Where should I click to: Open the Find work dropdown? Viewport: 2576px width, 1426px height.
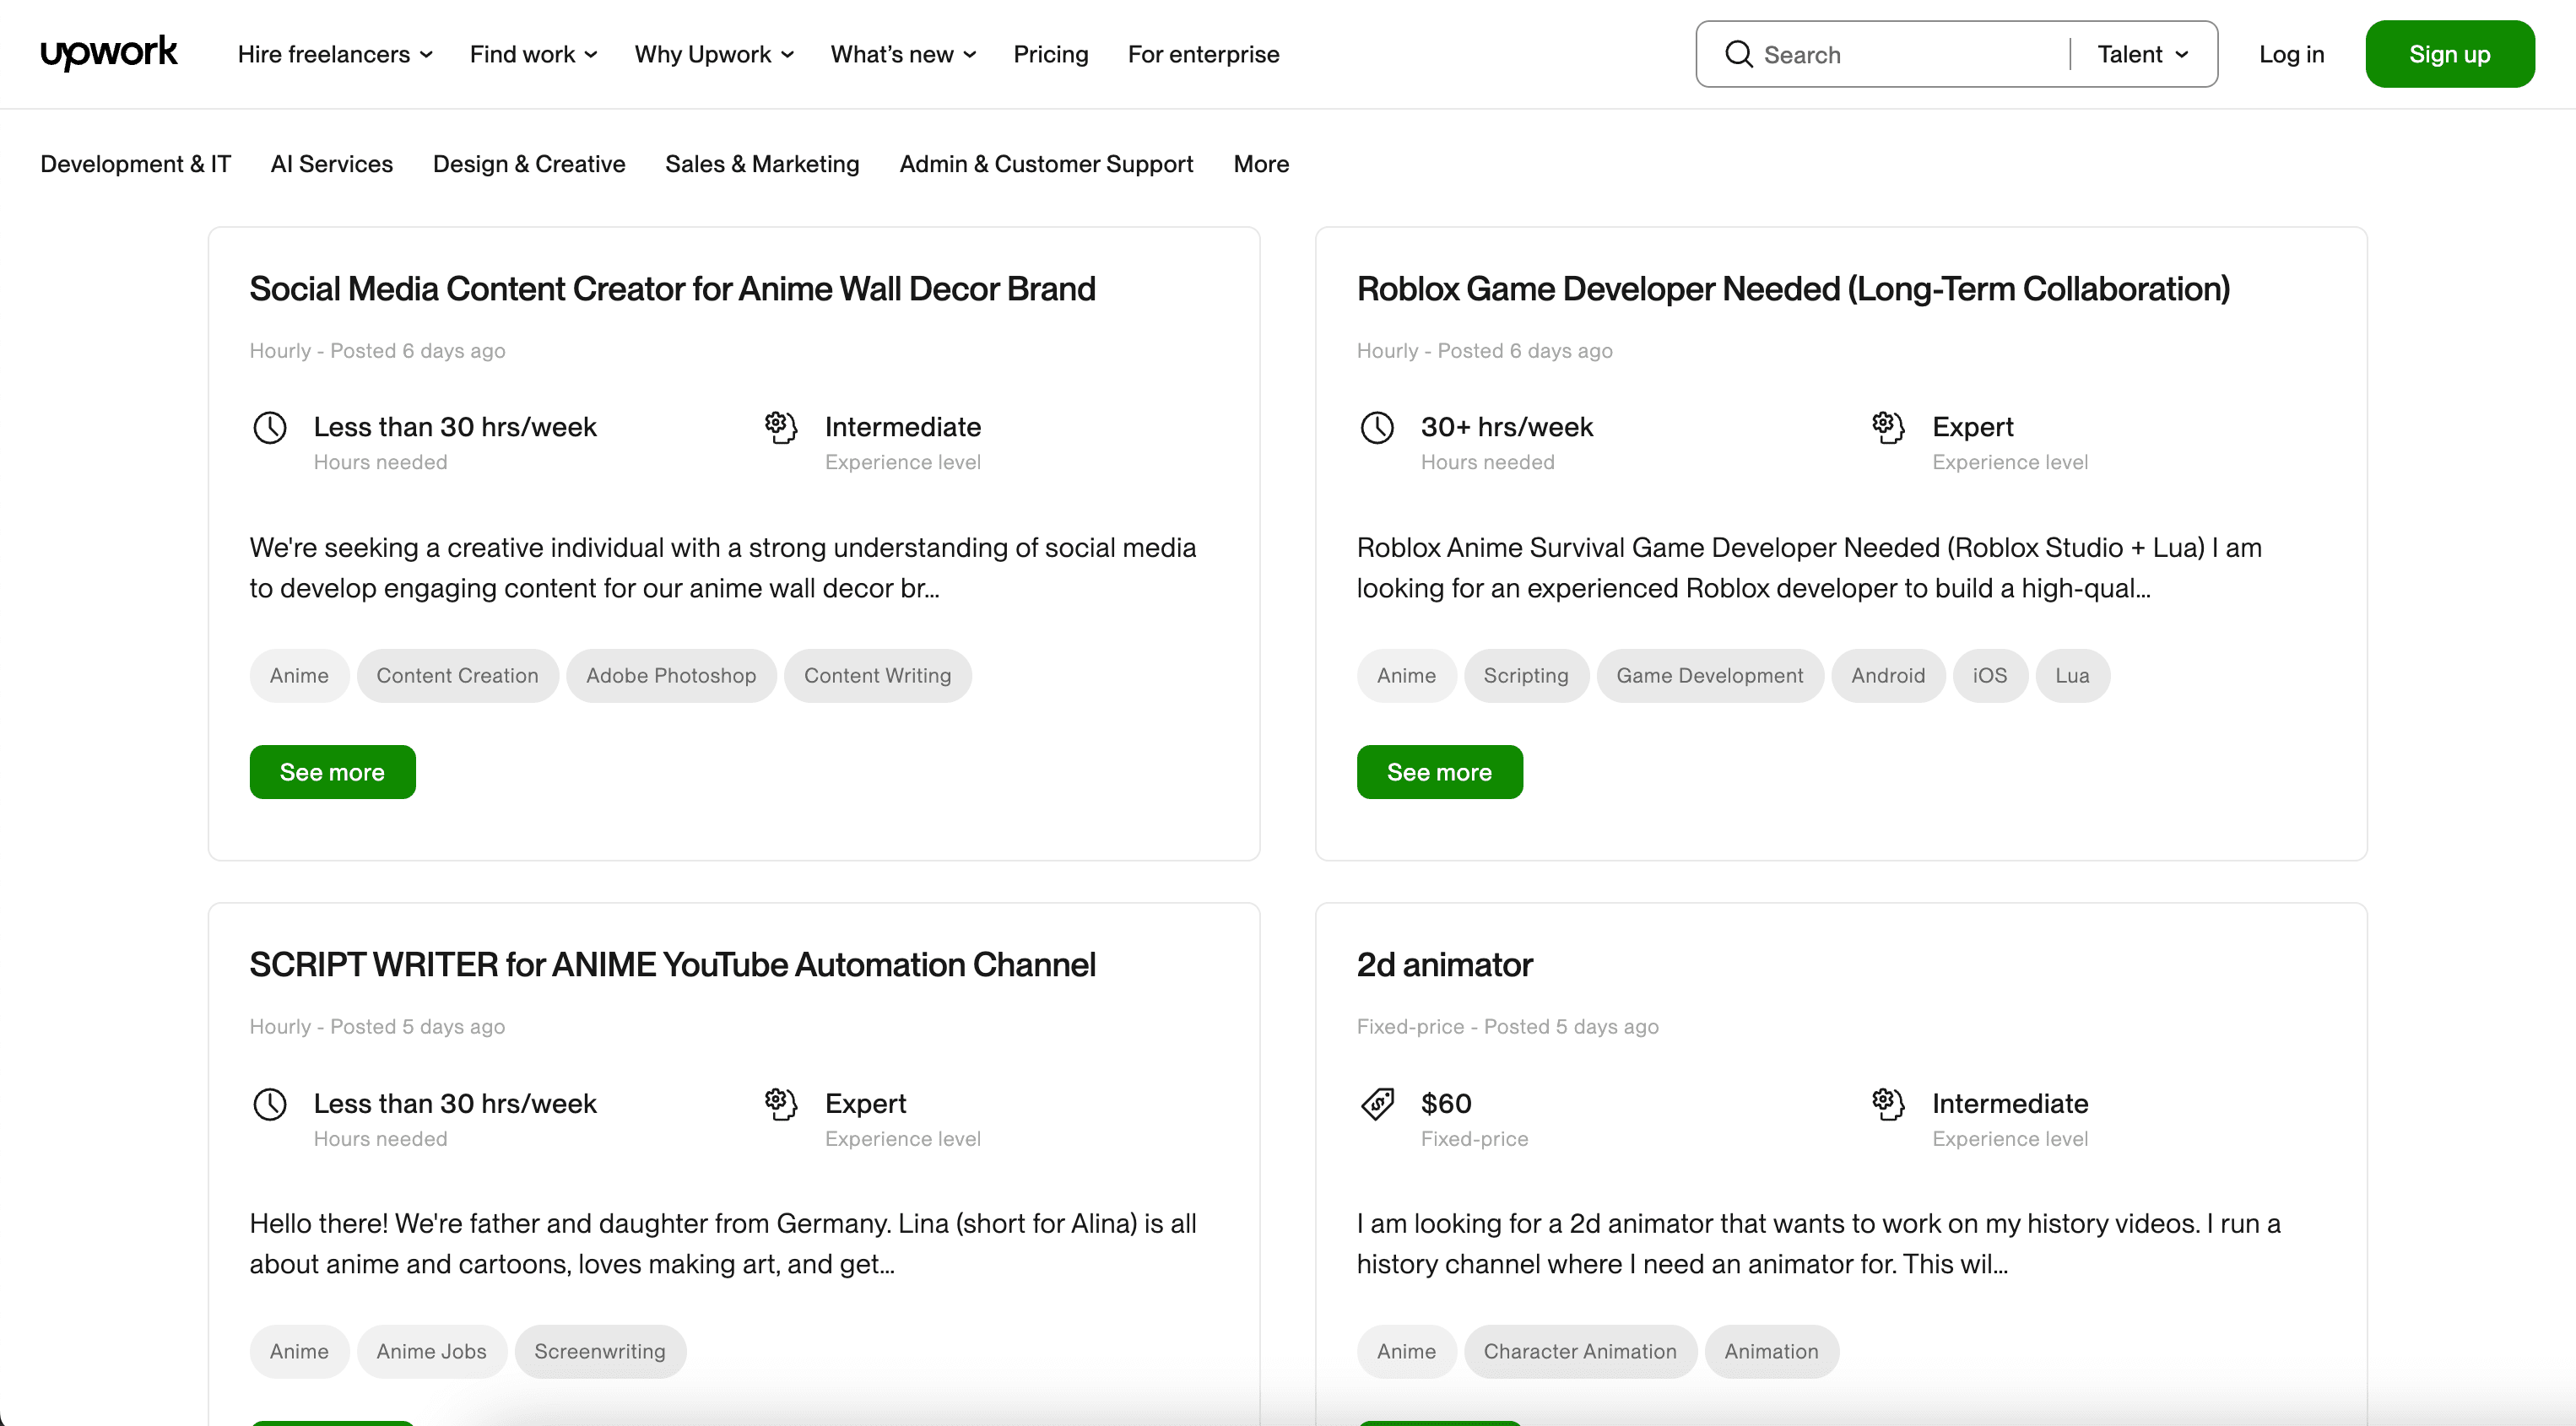click(532, 54)
